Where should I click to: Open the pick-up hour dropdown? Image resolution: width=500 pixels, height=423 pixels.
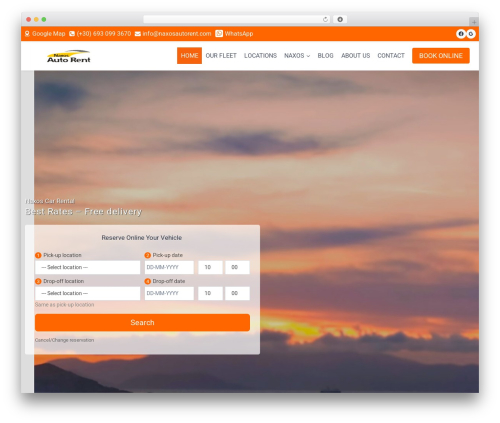(210, 267)
